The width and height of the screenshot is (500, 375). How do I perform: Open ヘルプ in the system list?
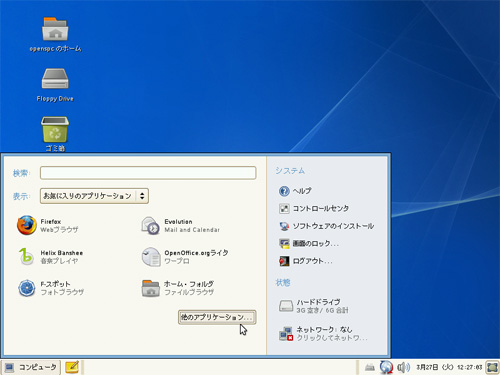(x=295, y=191)
